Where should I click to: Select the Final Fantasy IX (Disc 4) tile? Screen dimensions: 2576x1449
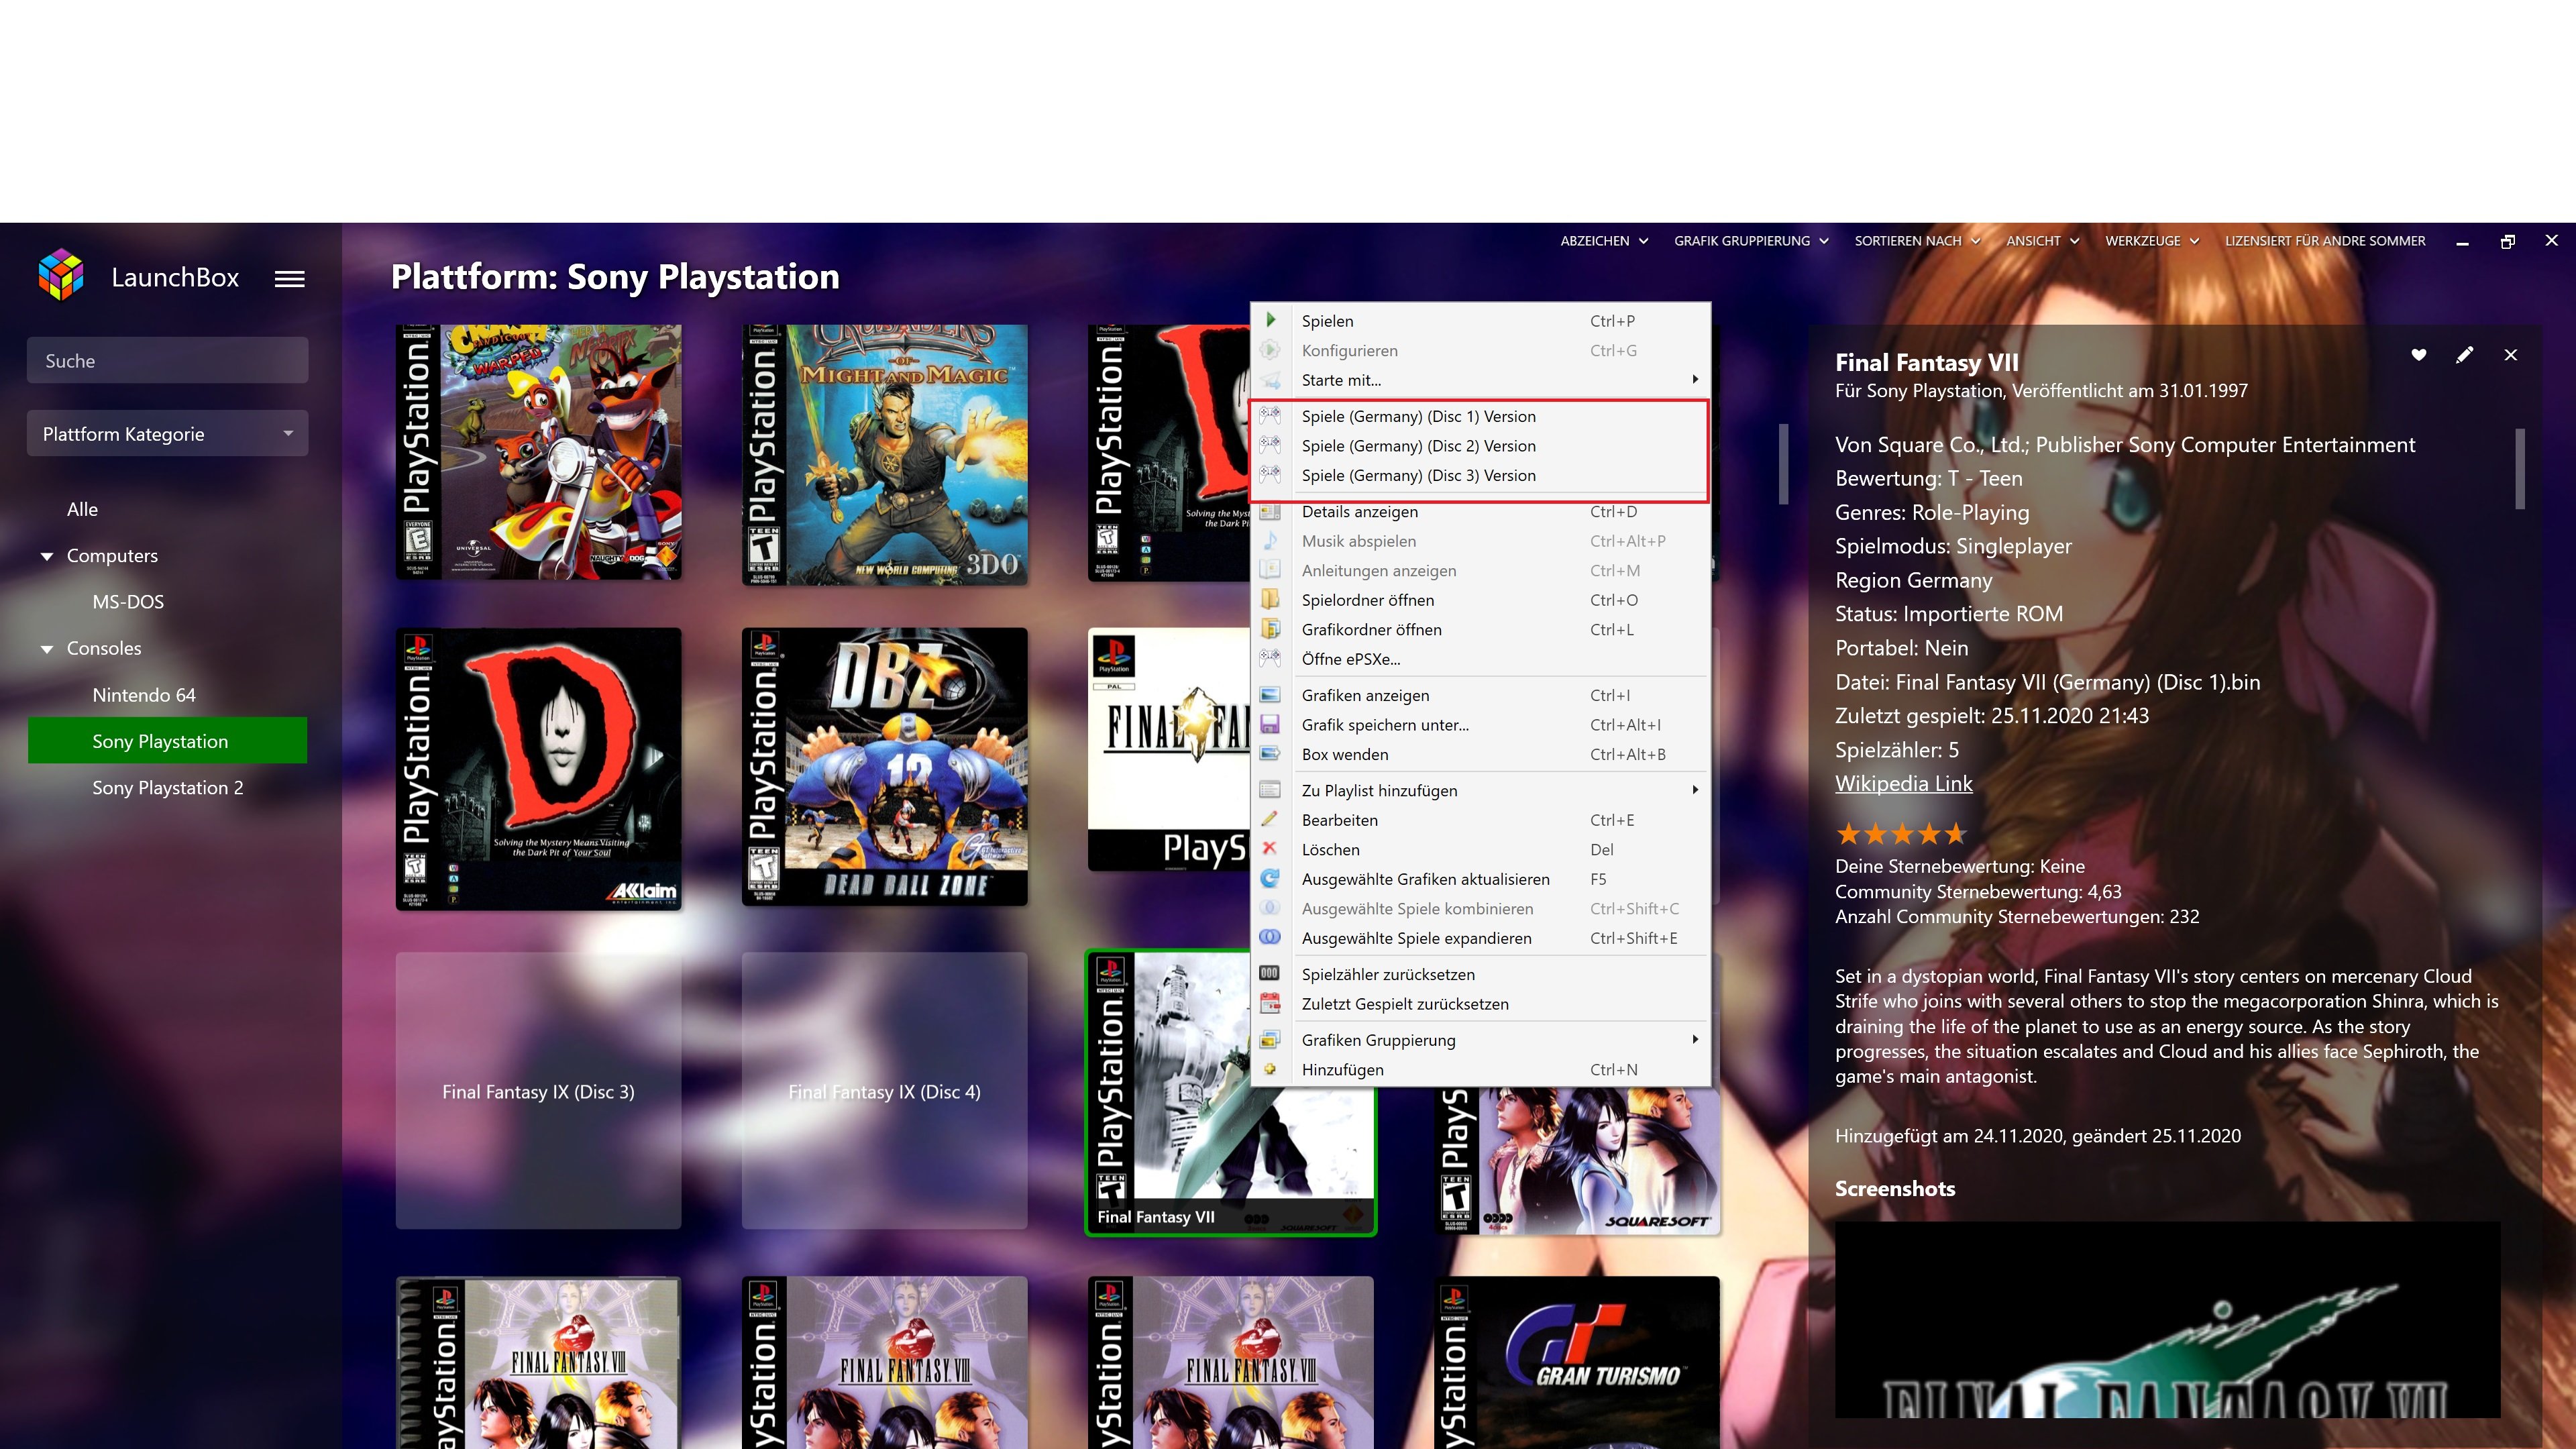click(x=885, y=1091)
